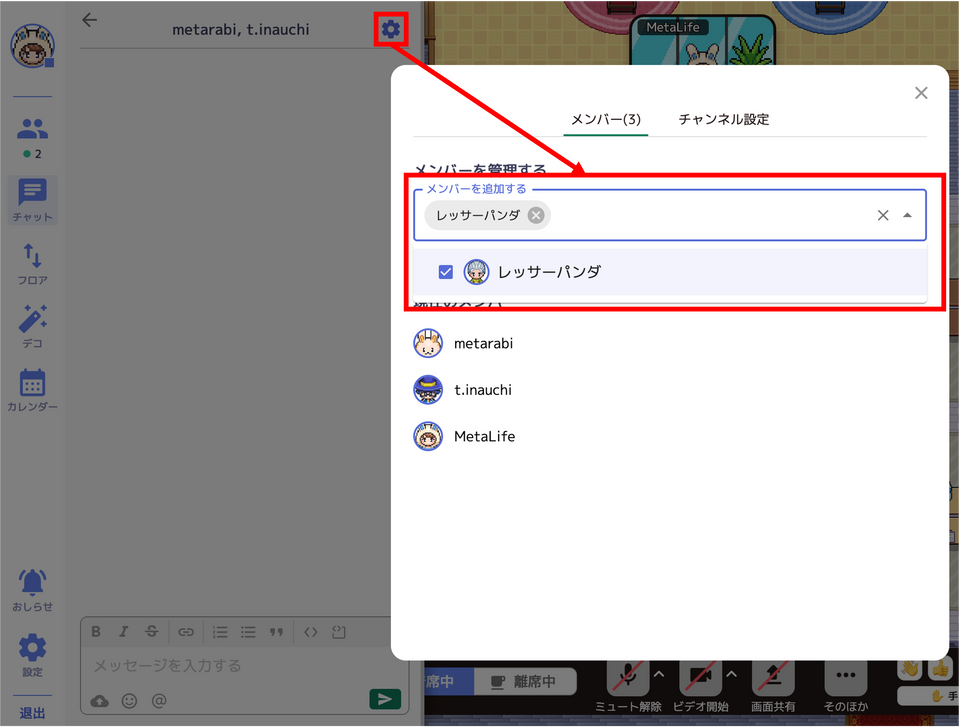The image size is (960, 727).
Task: Collapse the member dropdown arrow
Action: 907,215
